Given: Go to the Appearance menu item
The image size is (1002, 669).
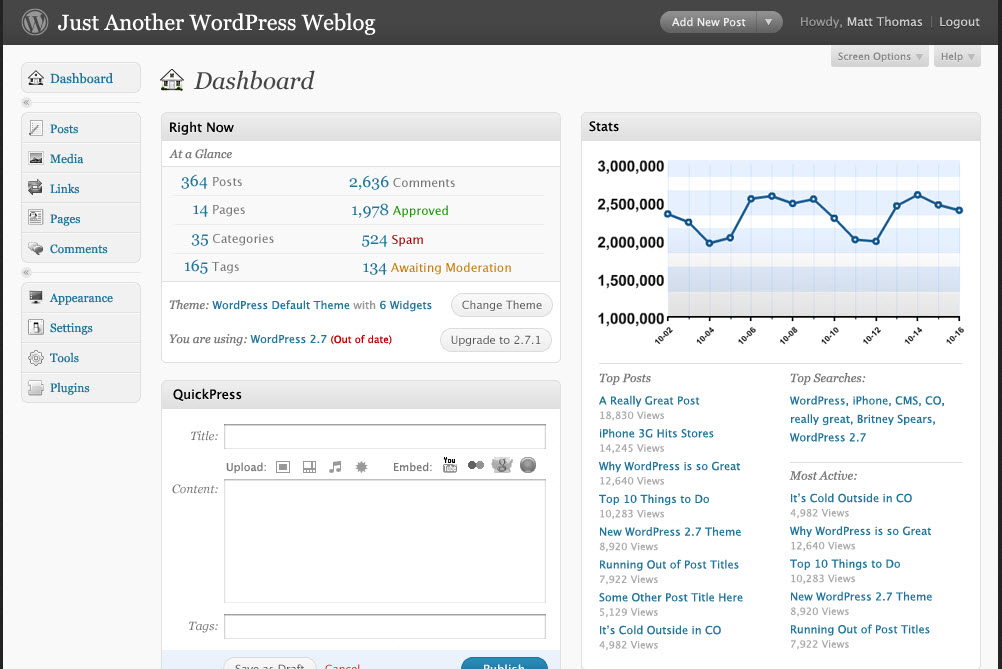Looking at the screenshot, I should [81, 298].
